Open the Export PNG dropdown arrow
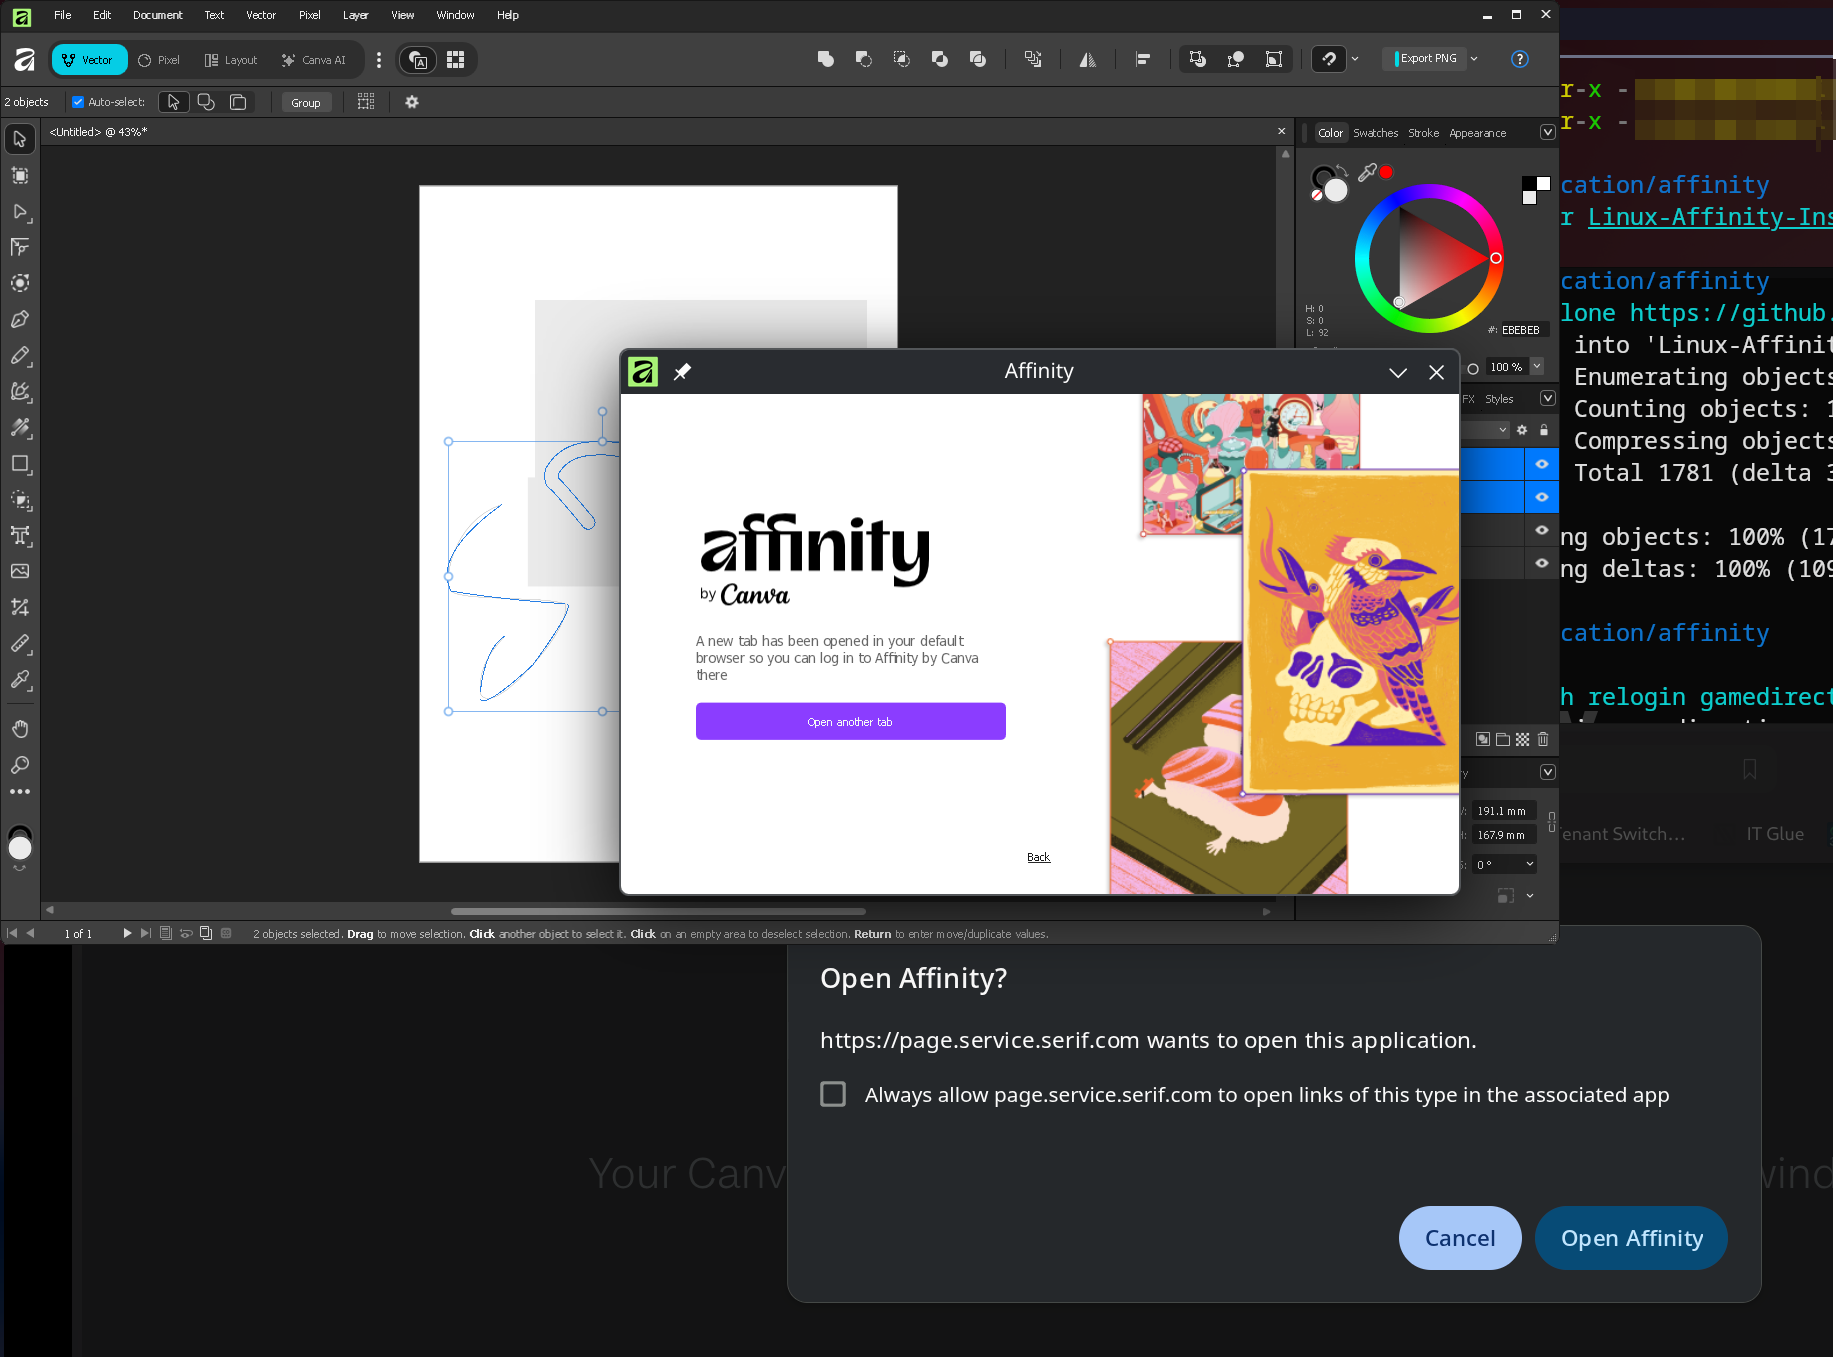Image resolution: width=1837 pixels, height=1357 pixels. (1474, 59)
